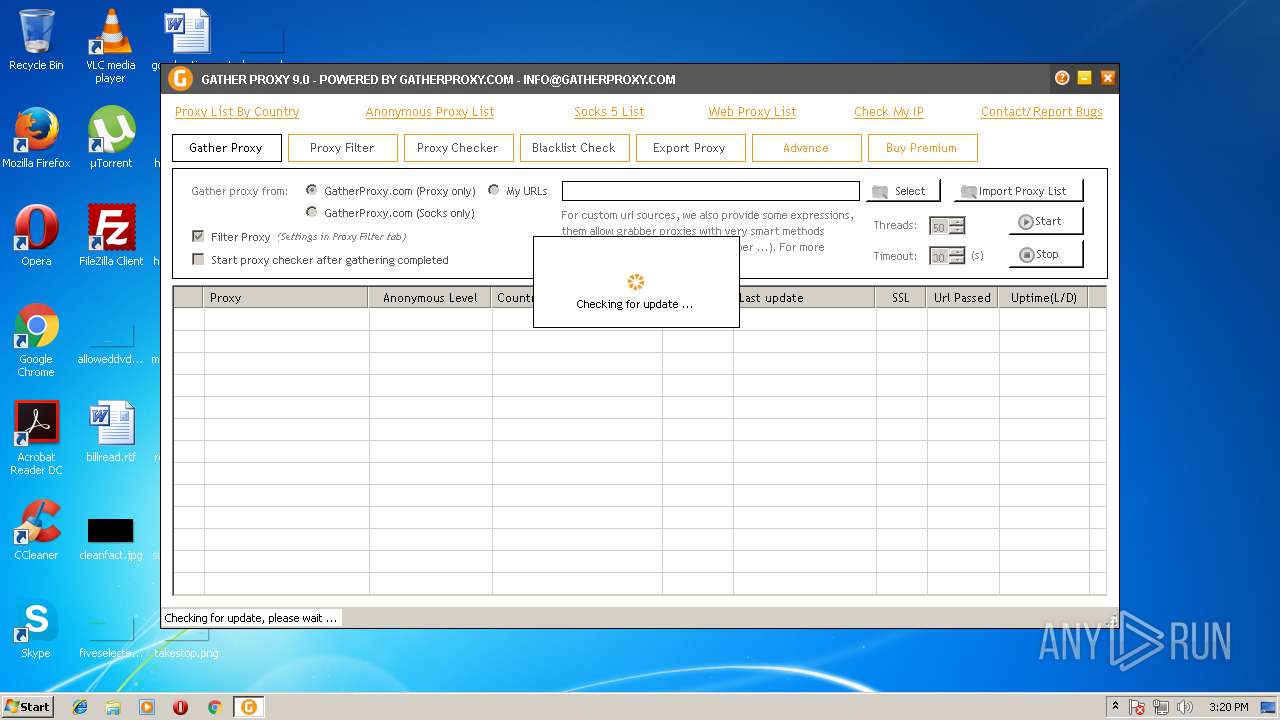
Task: Open Acrobat Reader DC shortcut
Action: point(36,438)
